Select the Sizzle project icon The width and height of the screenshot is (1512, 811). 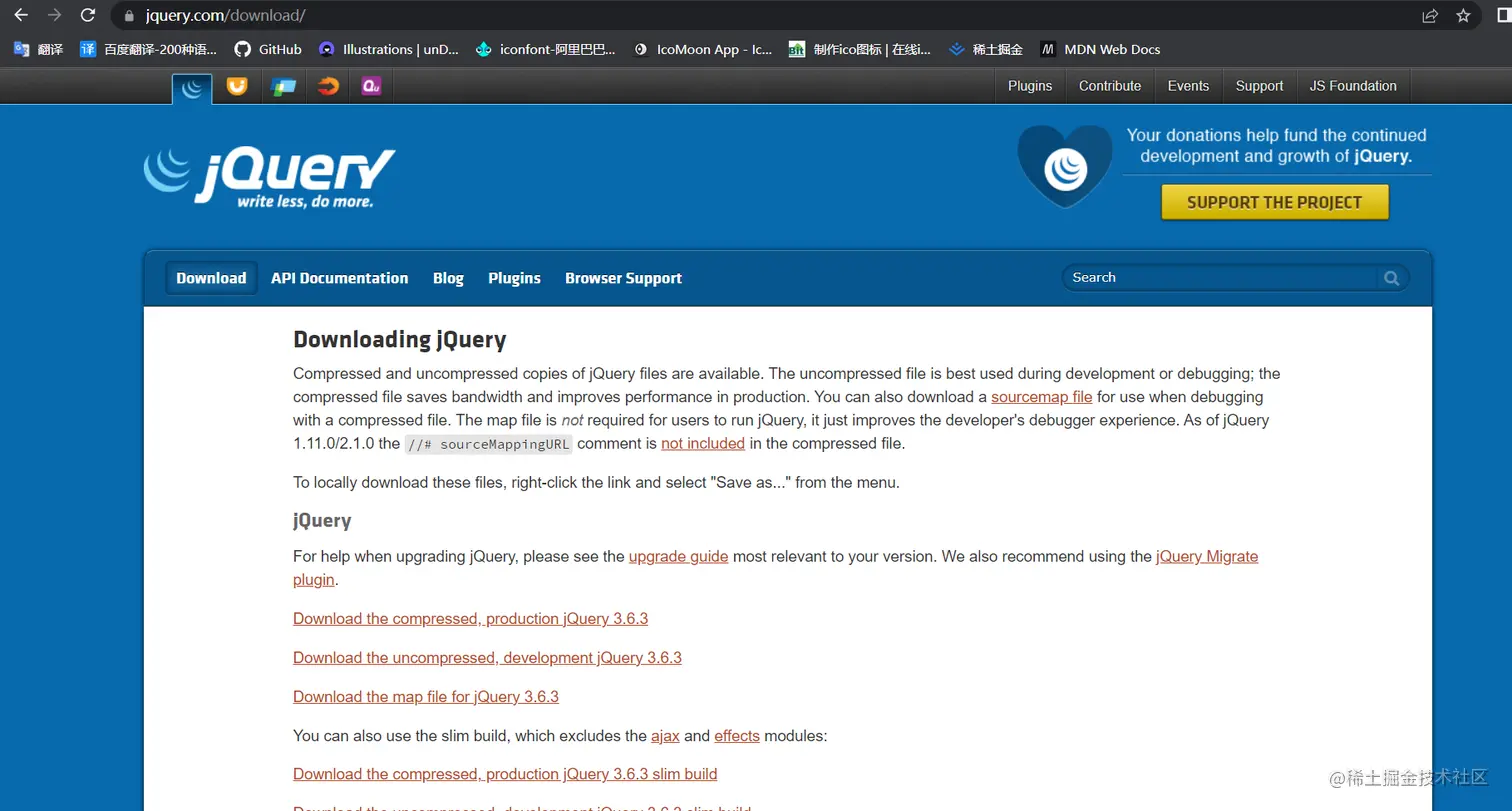tap(328, 87)
